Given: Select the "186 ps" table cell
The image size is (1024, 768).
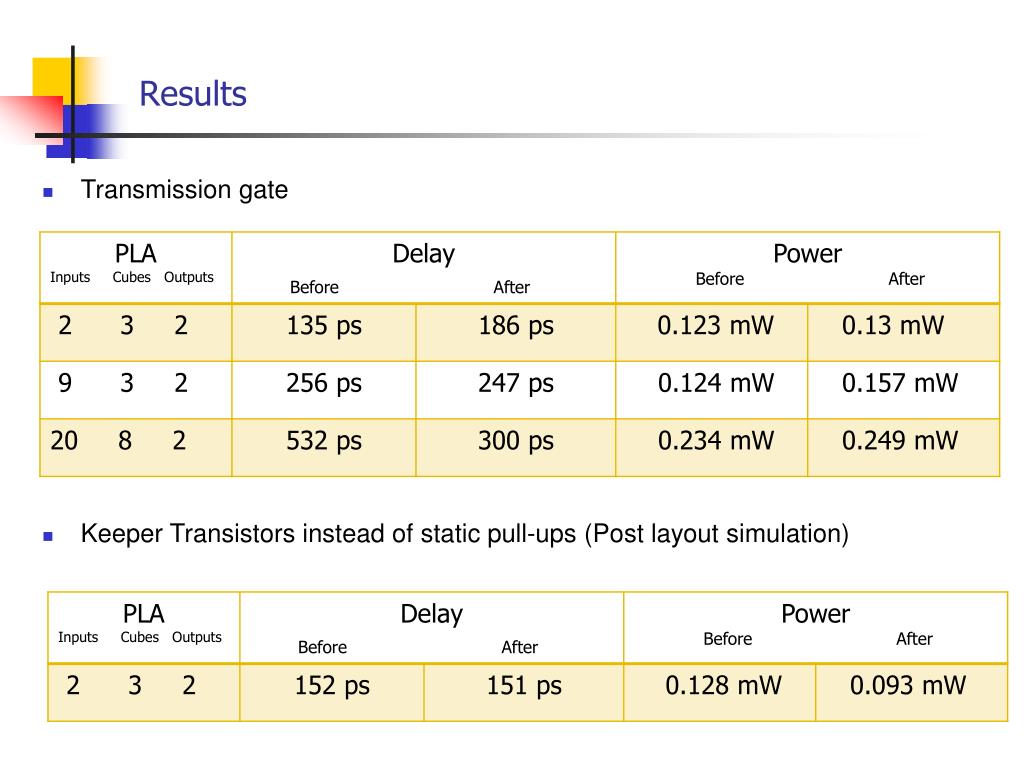Looking at the screenshot, I should pyautogui.click(x=515, y=326).
